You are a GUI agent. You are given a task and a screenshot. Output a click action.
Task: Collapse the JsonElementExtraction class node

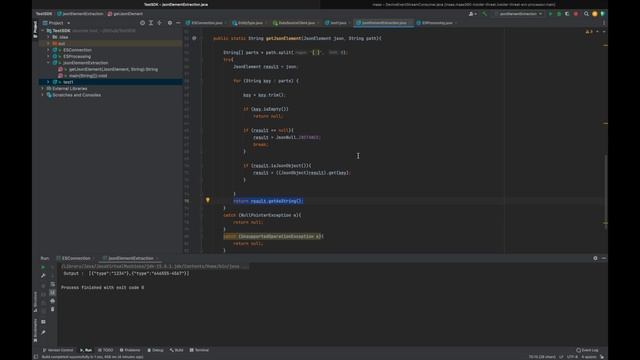tap(48, 63)
